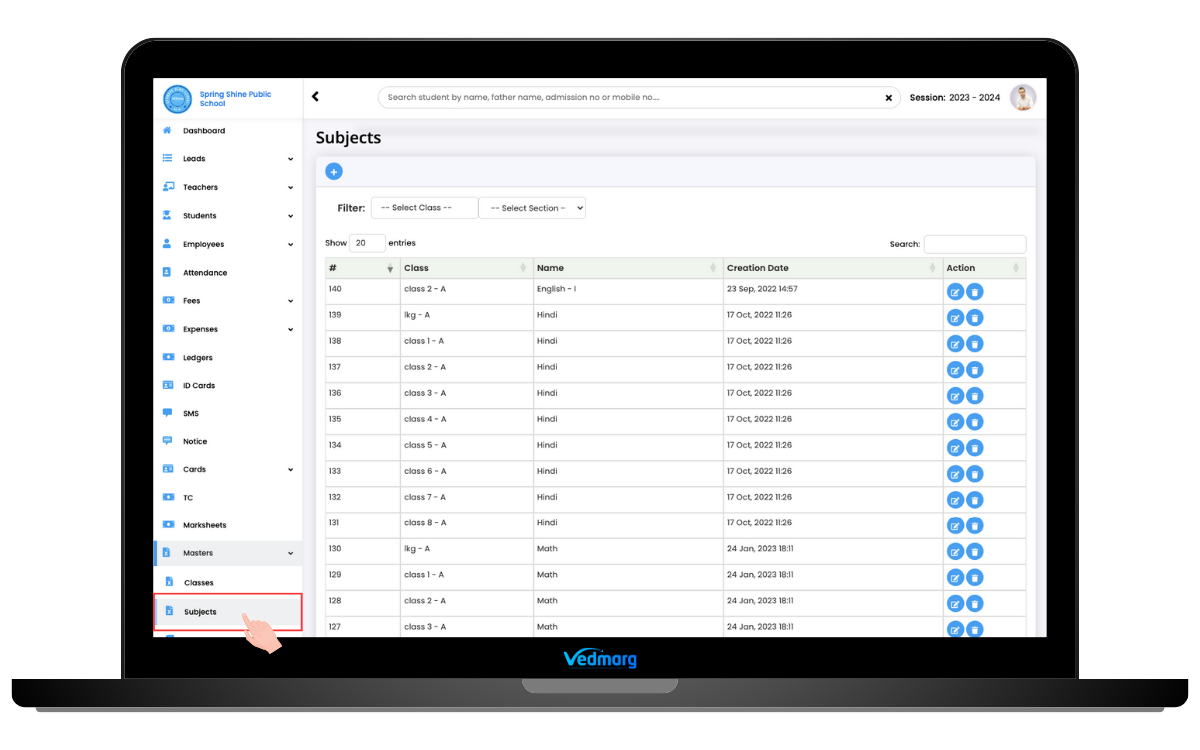Go to Classes under Masters
The image size is (1200, 750).
198,583
